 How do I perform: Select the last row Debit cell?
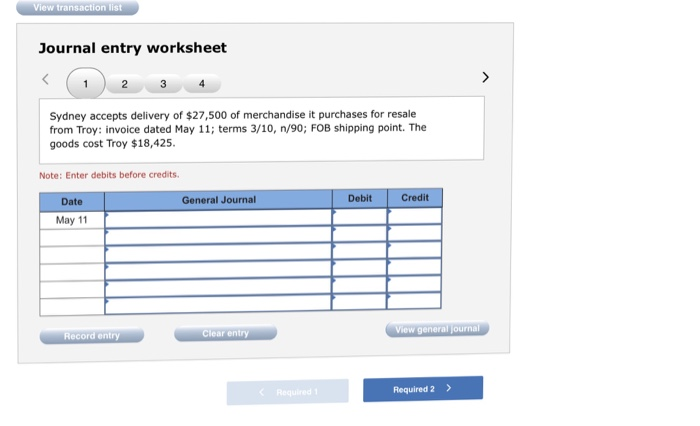click(x=359, y=301)
